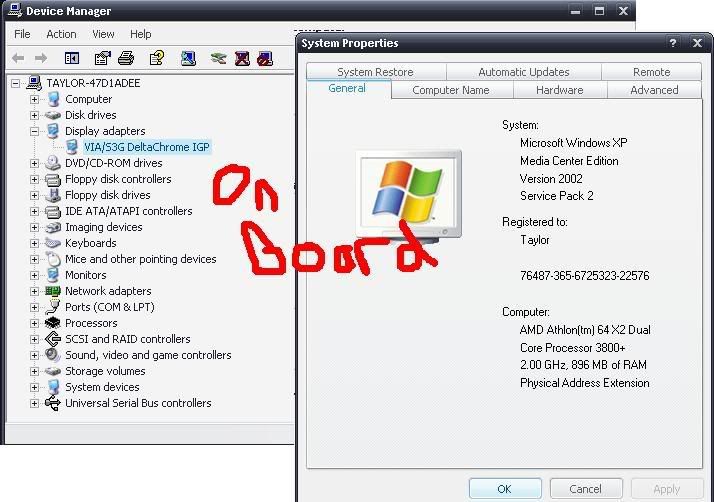Click the Sound, video and game controllers icon
The height and width of the screenshot is (502, 714).
point(53,355)
